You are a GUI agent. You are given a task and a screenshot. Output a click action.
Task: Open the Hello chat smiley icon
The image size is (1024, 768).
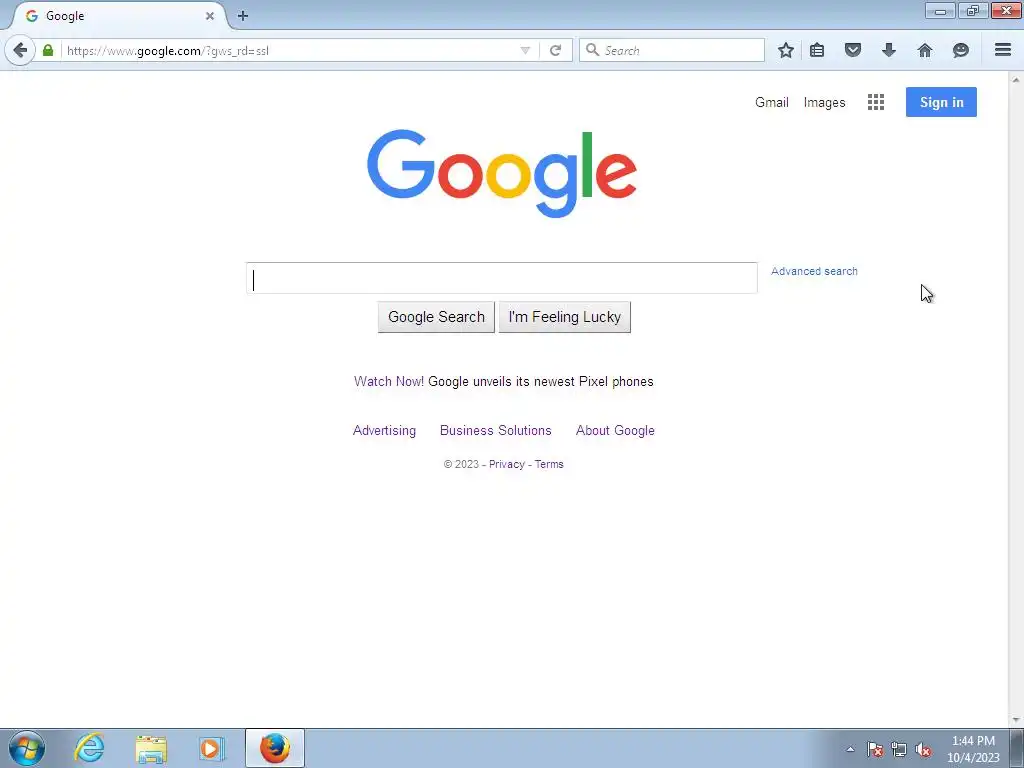click(x=961, y=50)
